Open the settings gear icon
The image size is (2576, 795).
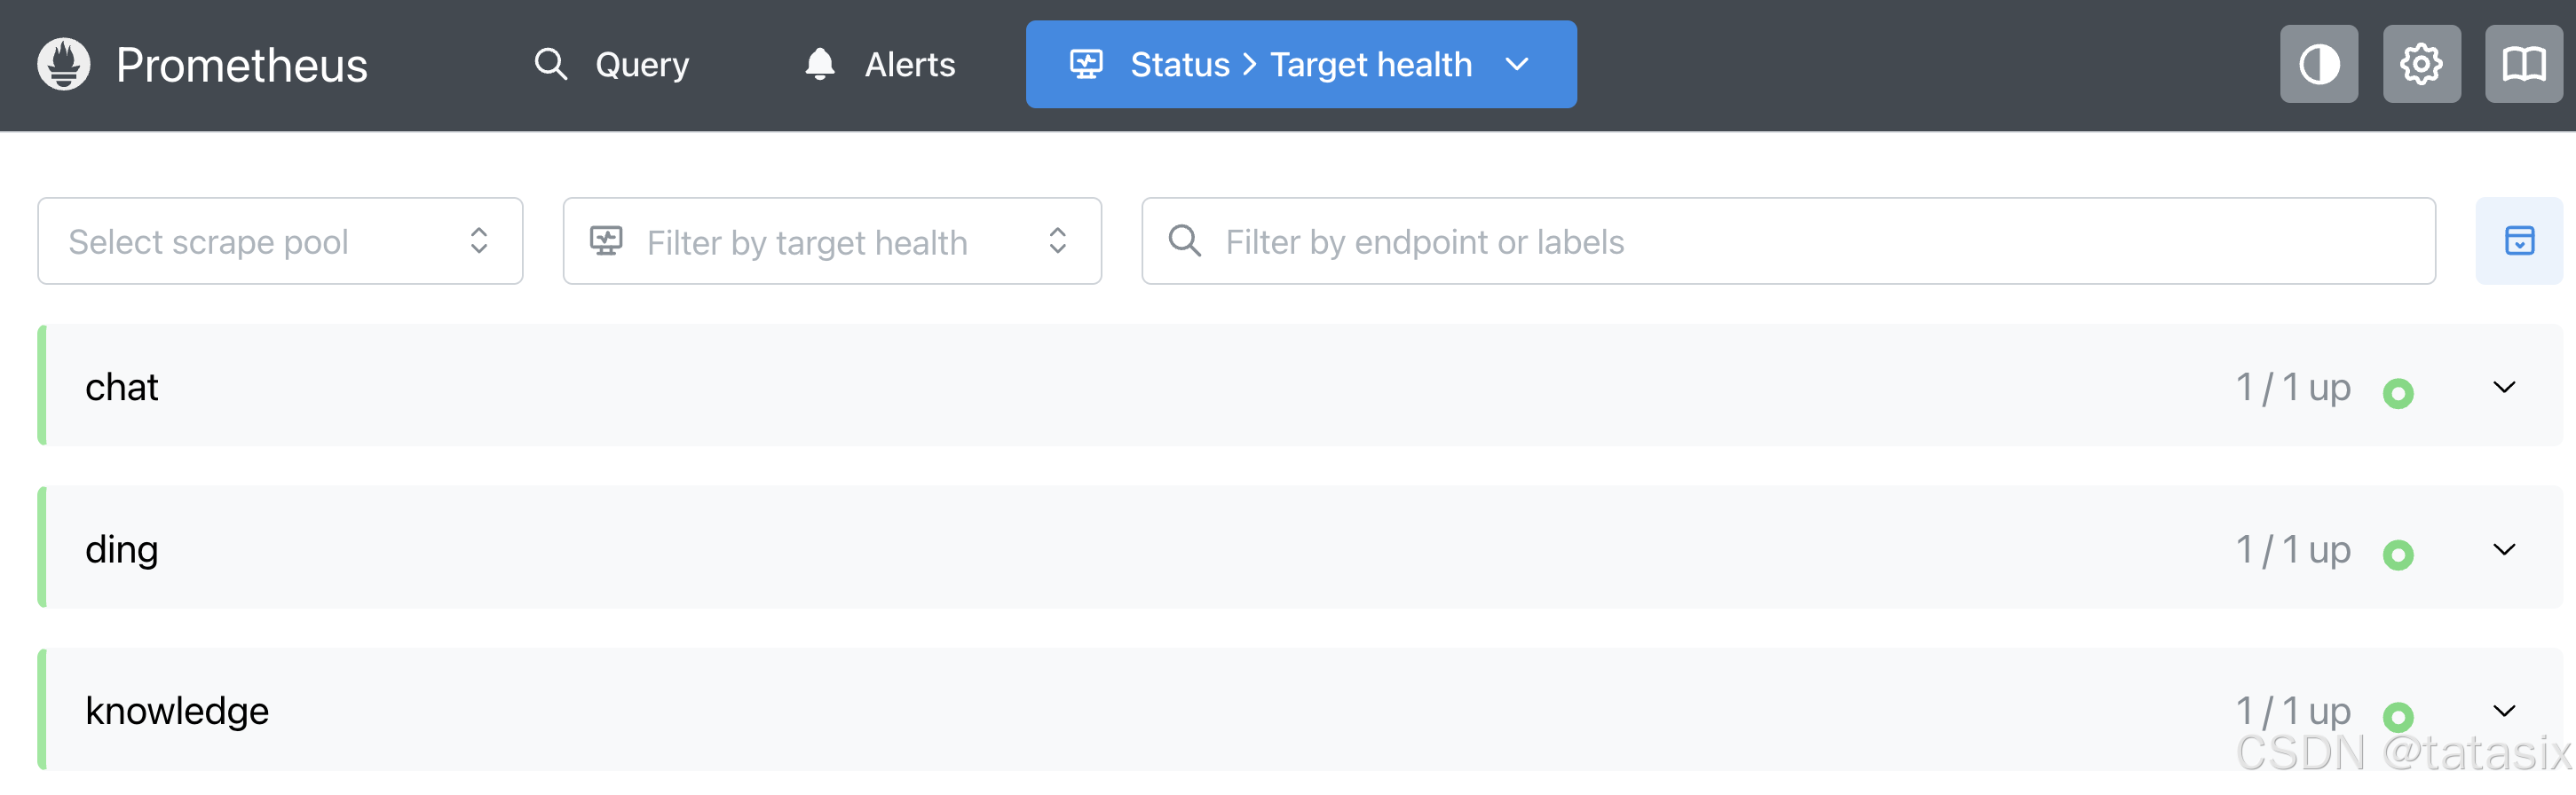click(2421, 64)
